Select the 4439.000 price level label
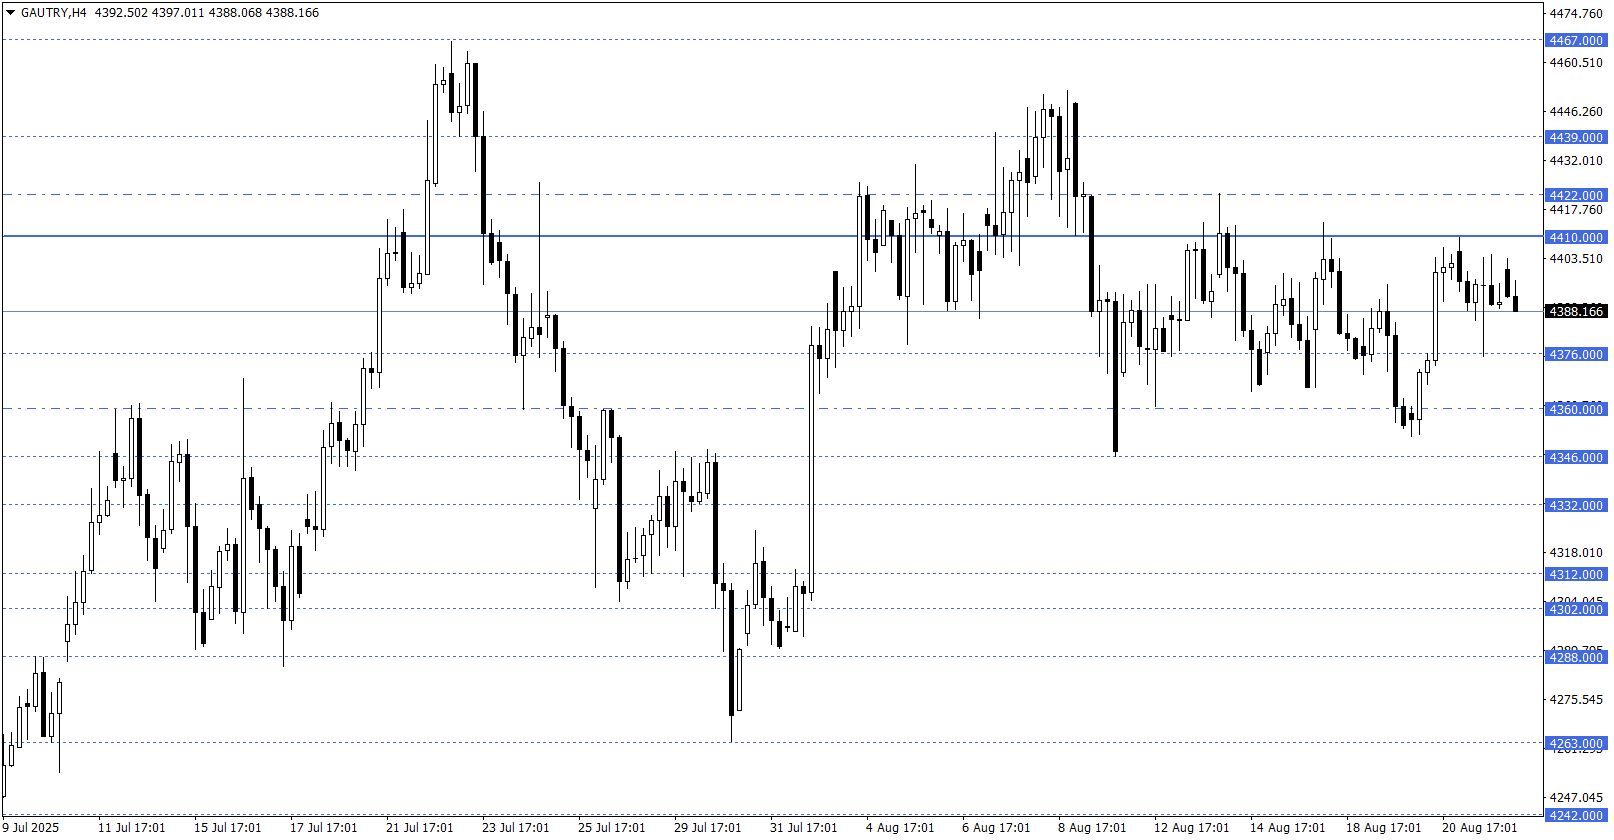Screen dimensions: 1614x840 click(1576, 138)
